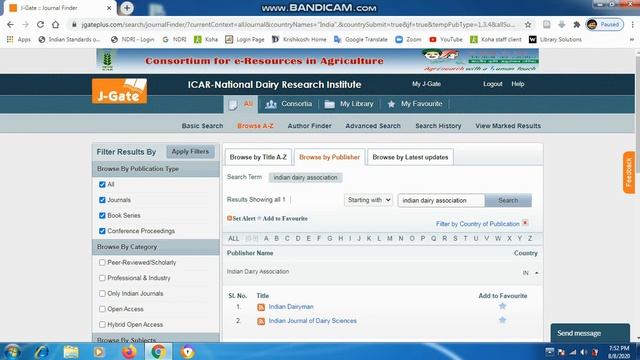
Task: Uncheck the All publication type checkbox
Action: click(x=102, y=184)
